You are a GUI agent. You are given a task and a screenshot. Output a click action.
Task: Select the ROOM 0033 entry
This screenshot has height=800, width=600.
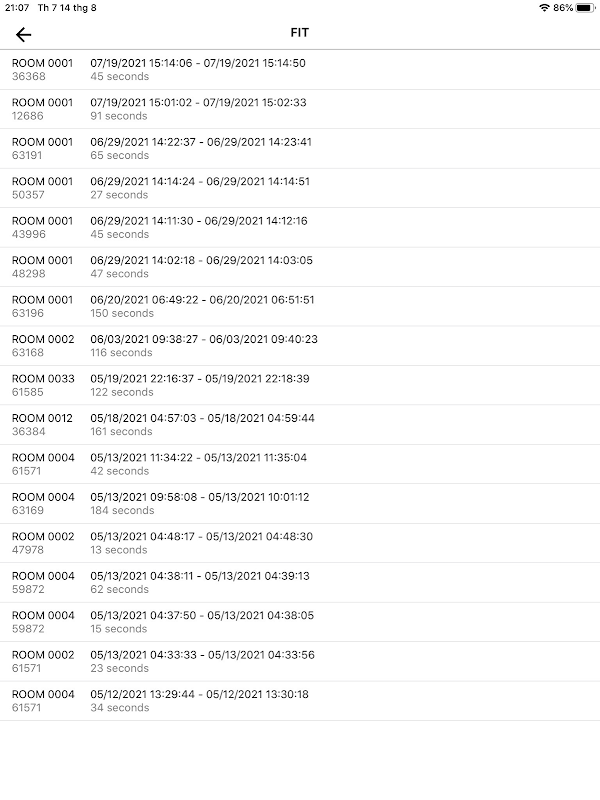tap(300, 385)
